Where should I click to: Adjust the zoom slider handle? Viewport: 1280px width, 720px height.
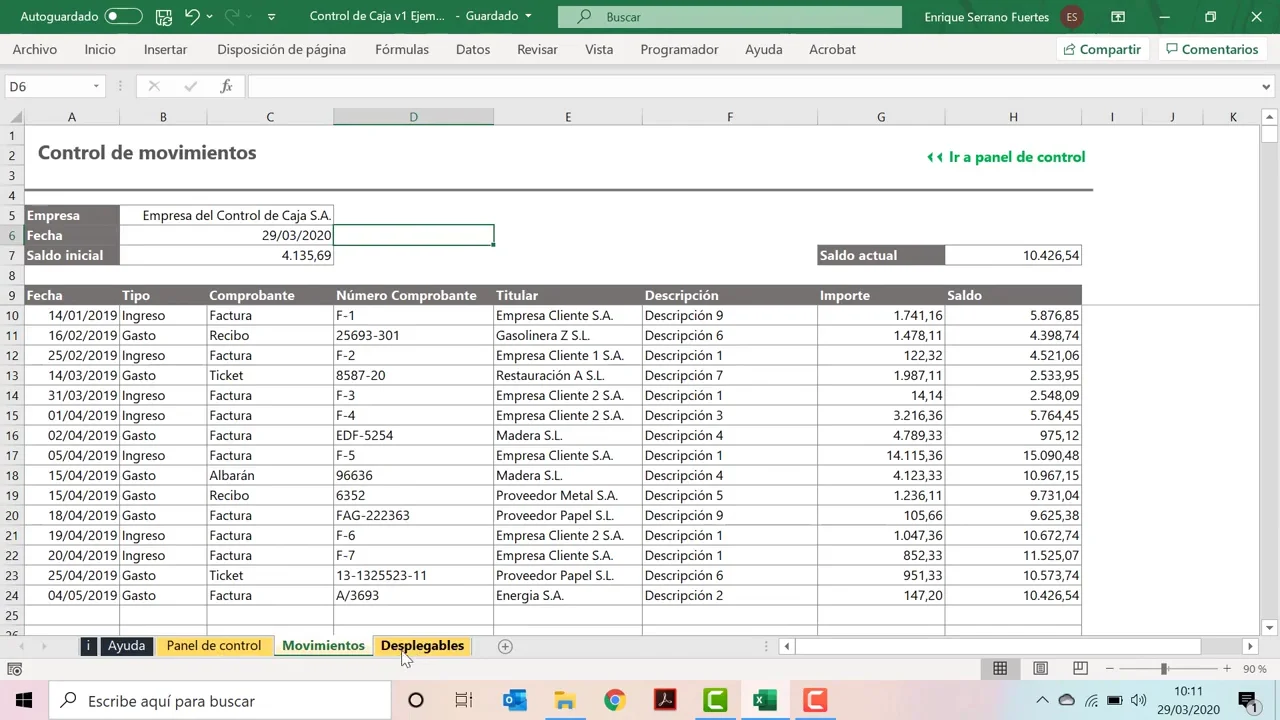1163,668
